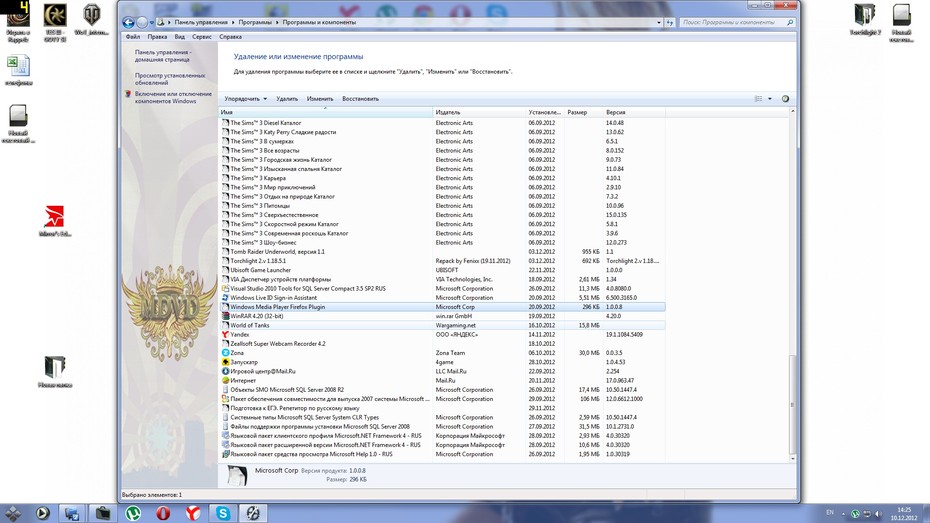Go back with the blue Back arrow
Viewport: 930px width, 523px height.
pyautogui.click(x=128, y=23)
